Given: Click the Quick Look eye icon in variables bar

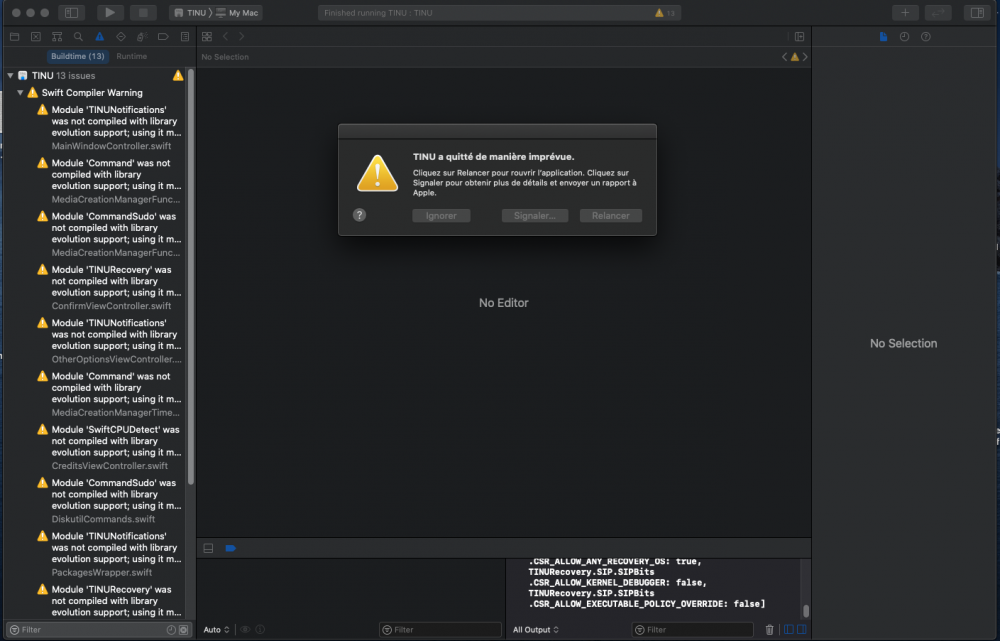Looking at the screenshot, I should pyautogui.click(x=246, y=630).
